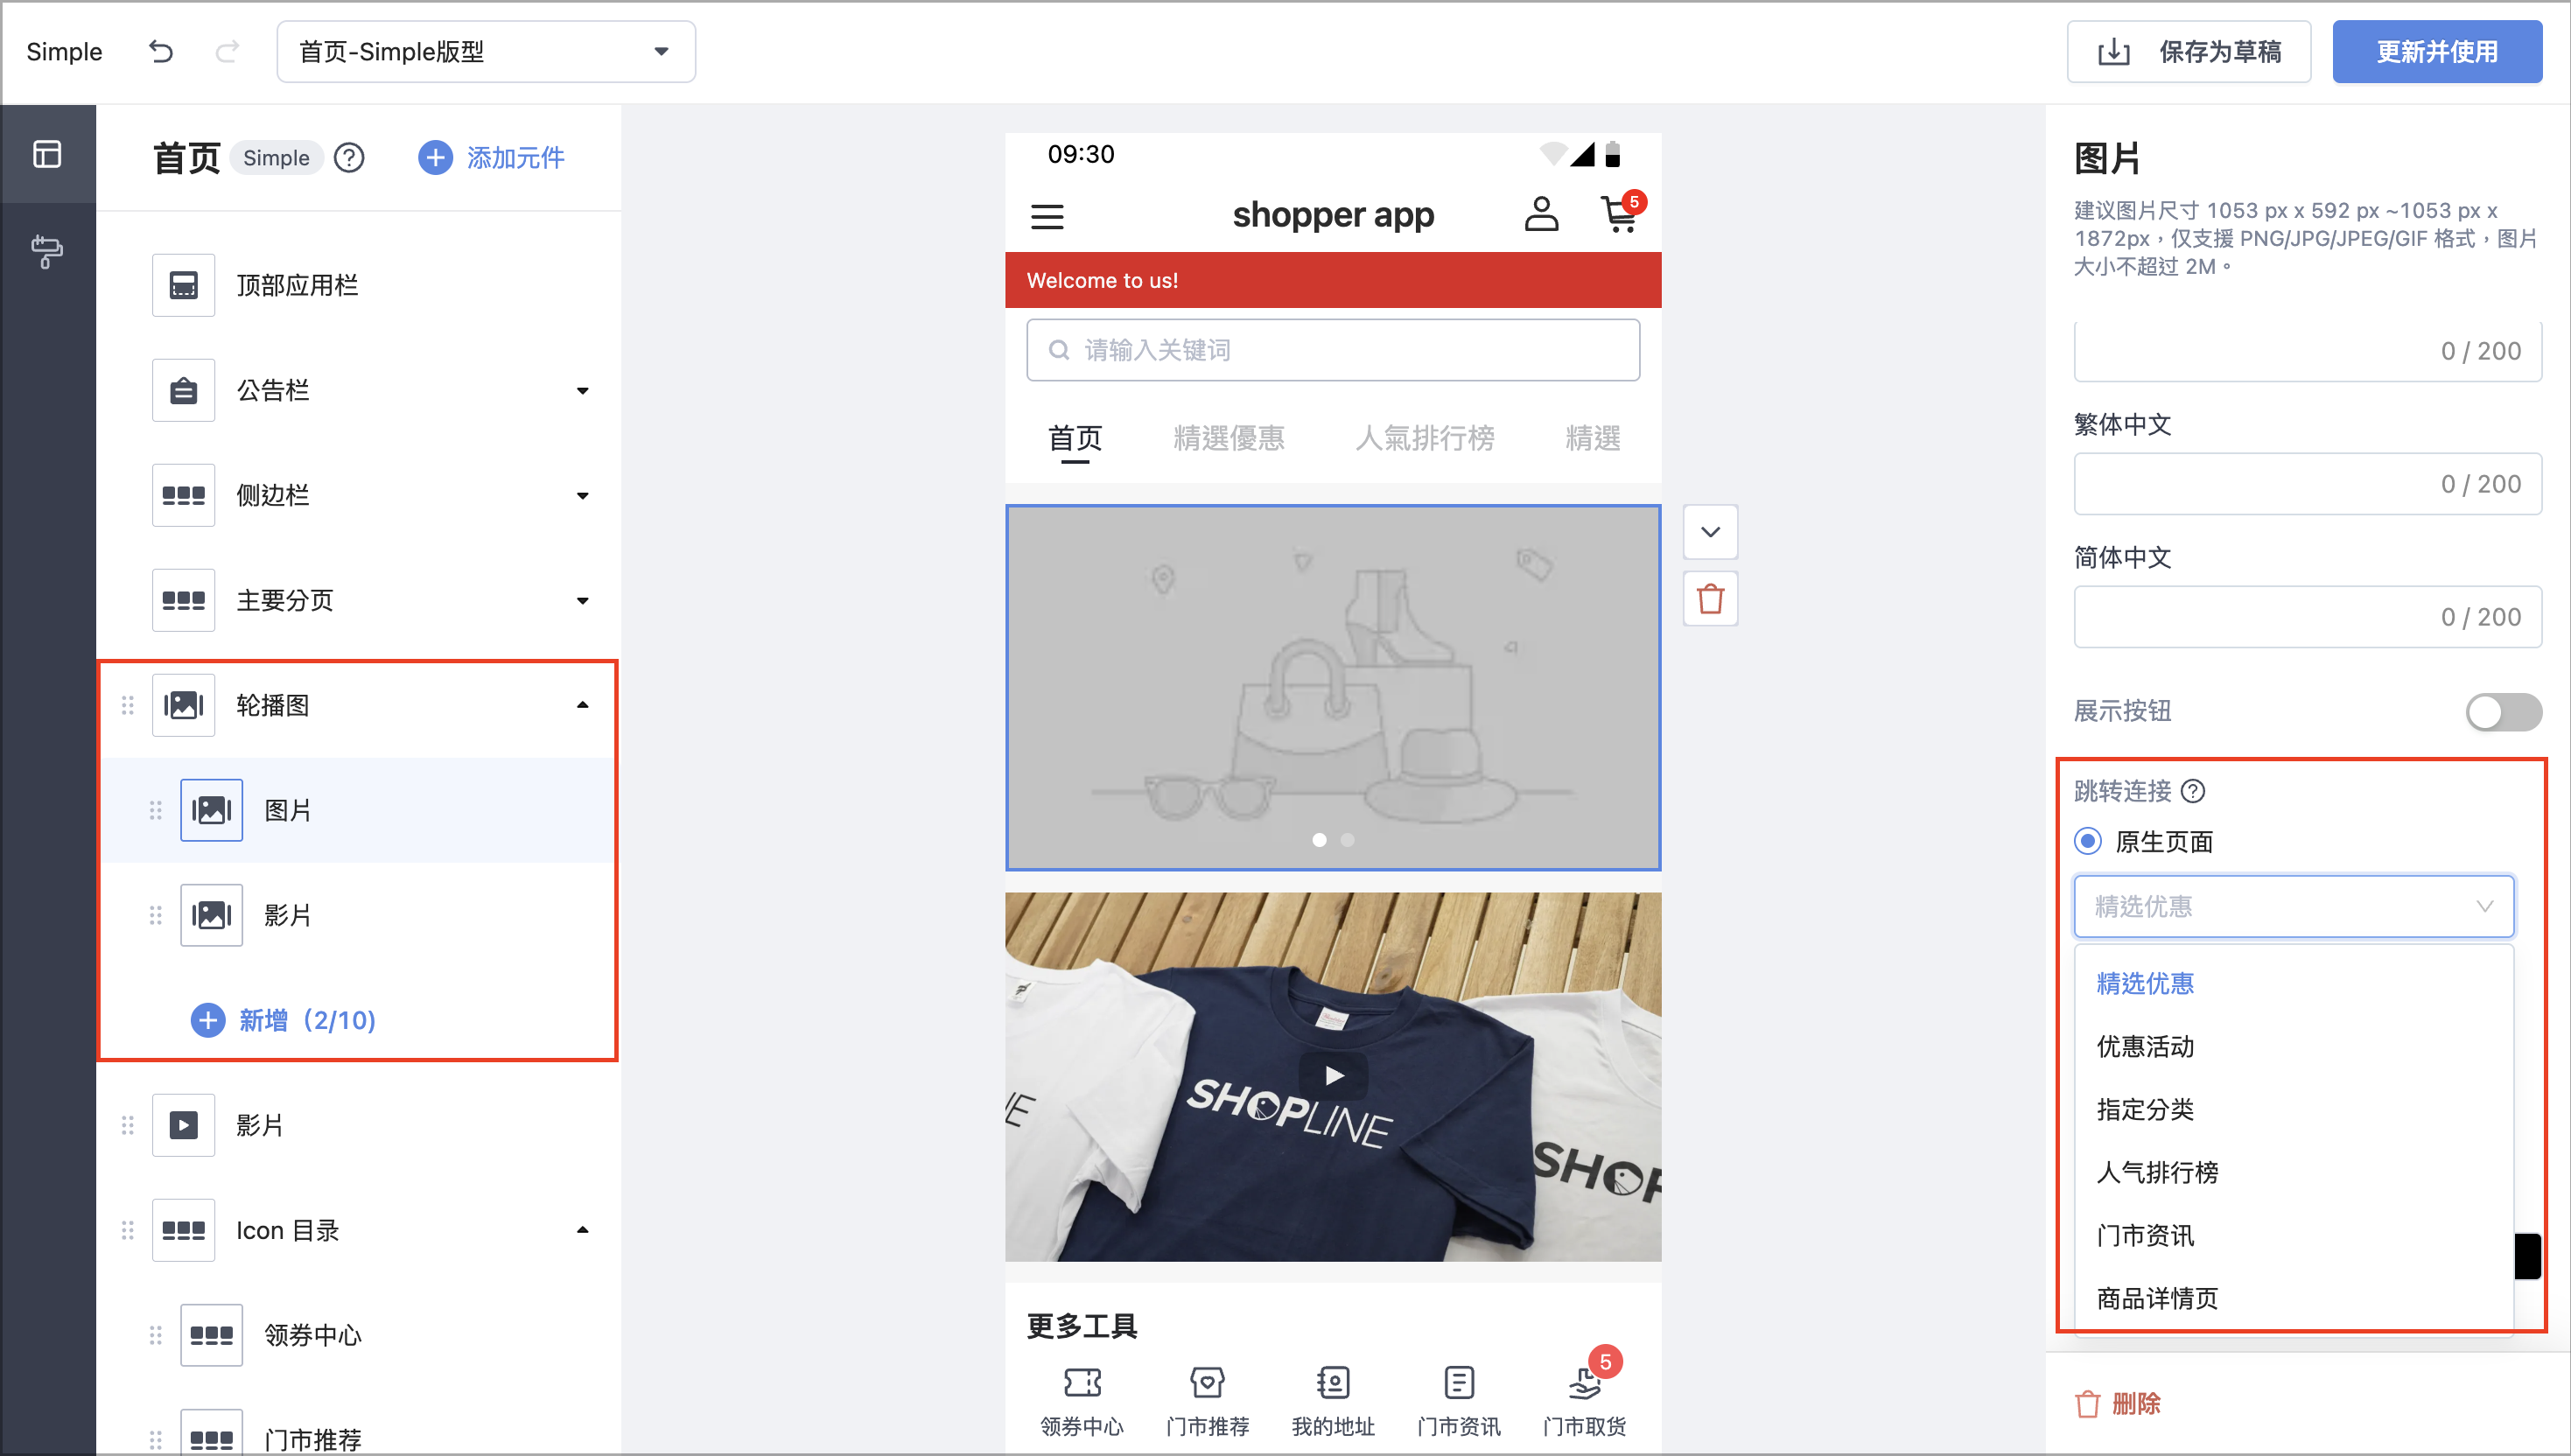The height and width of the screenshot is (1456, 2571).
Task: Select the carousel placeholder image in preview
Action: coord(1333,688)
